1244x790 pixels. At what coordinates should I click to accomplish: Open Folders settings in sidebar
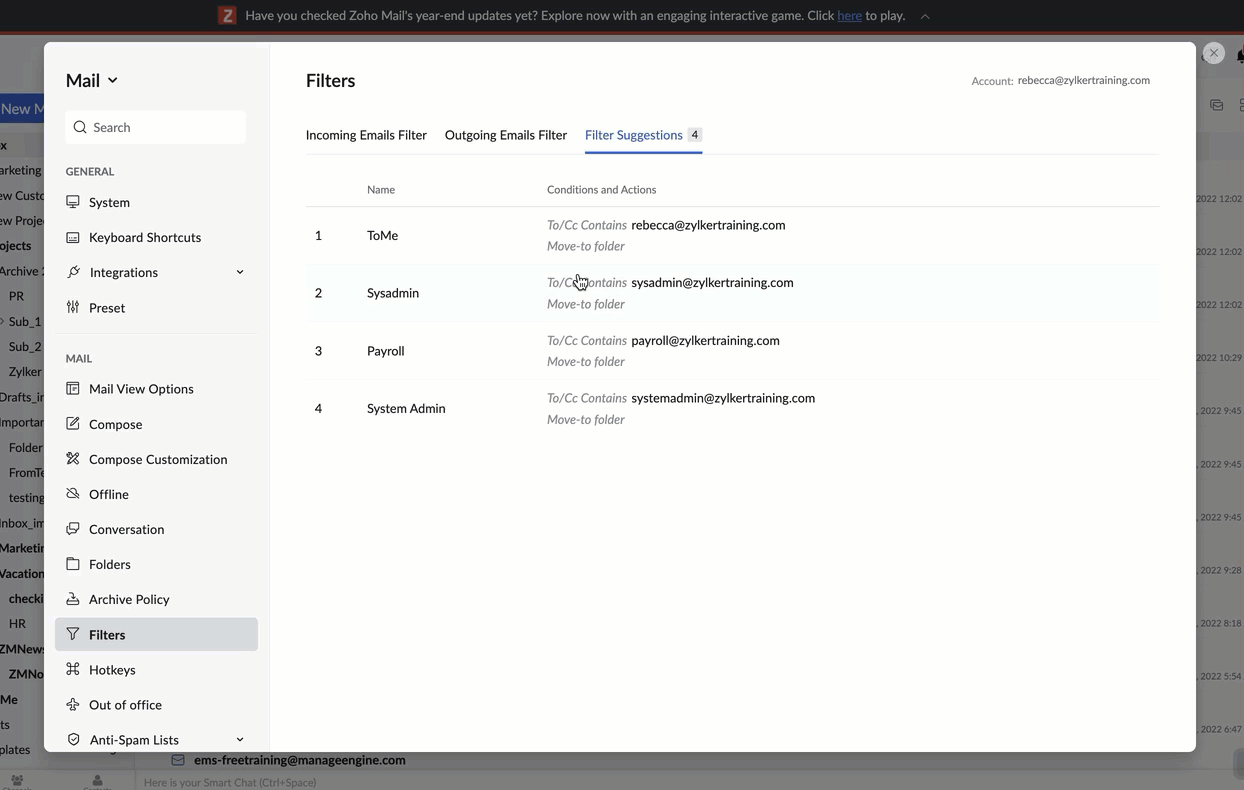click(109, 564)
